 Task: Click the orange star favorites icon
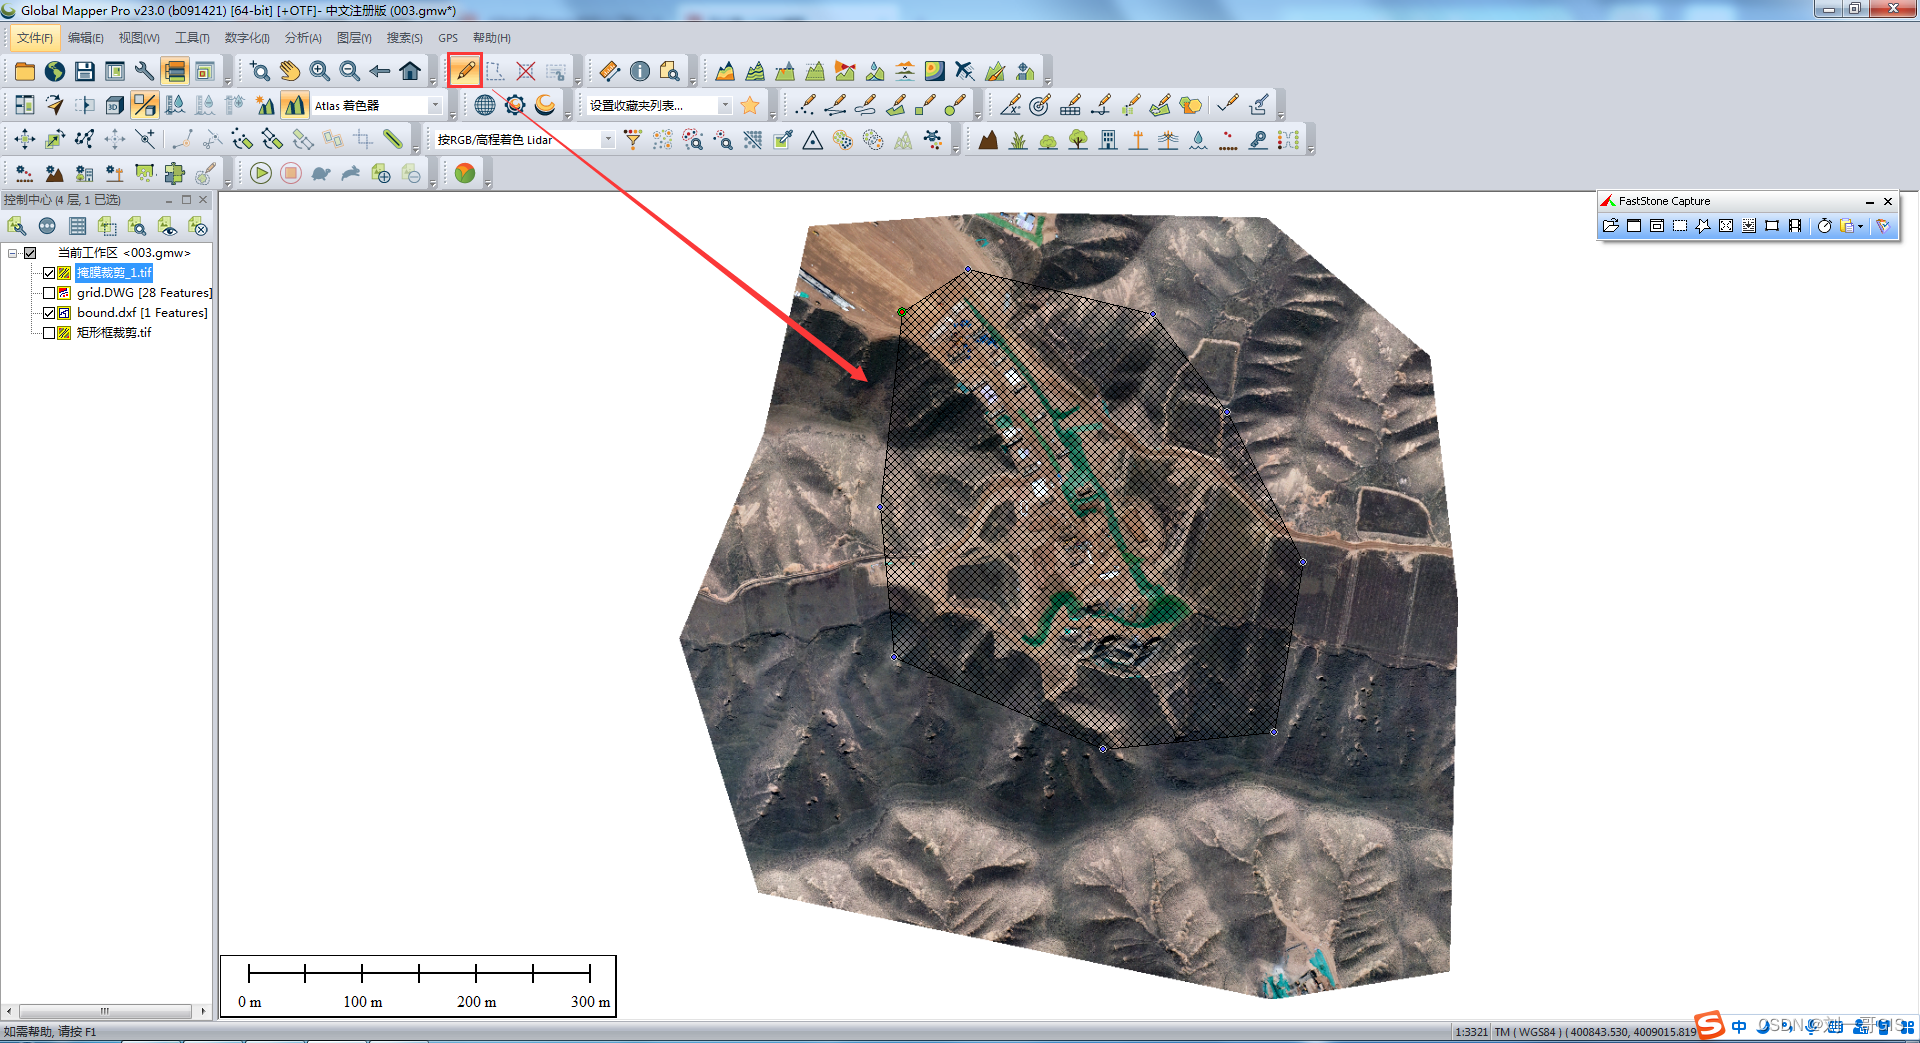coord(750,105)
